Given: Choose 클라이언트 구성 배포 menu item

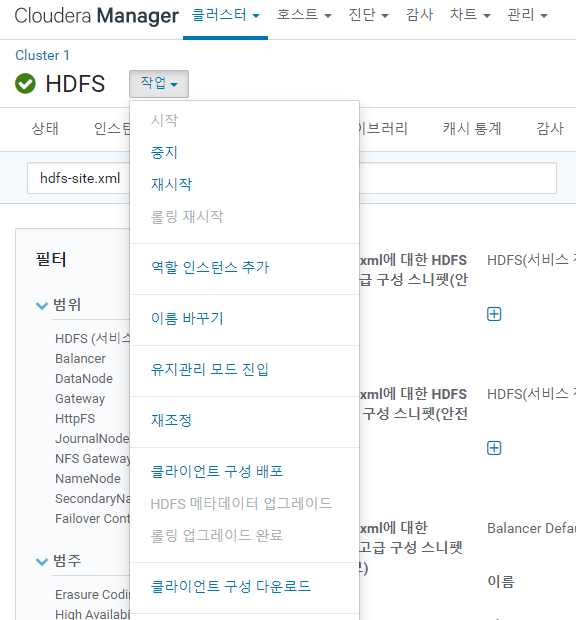Looking at the screenshot, I should pyautogui.click(x=217, y=472).
